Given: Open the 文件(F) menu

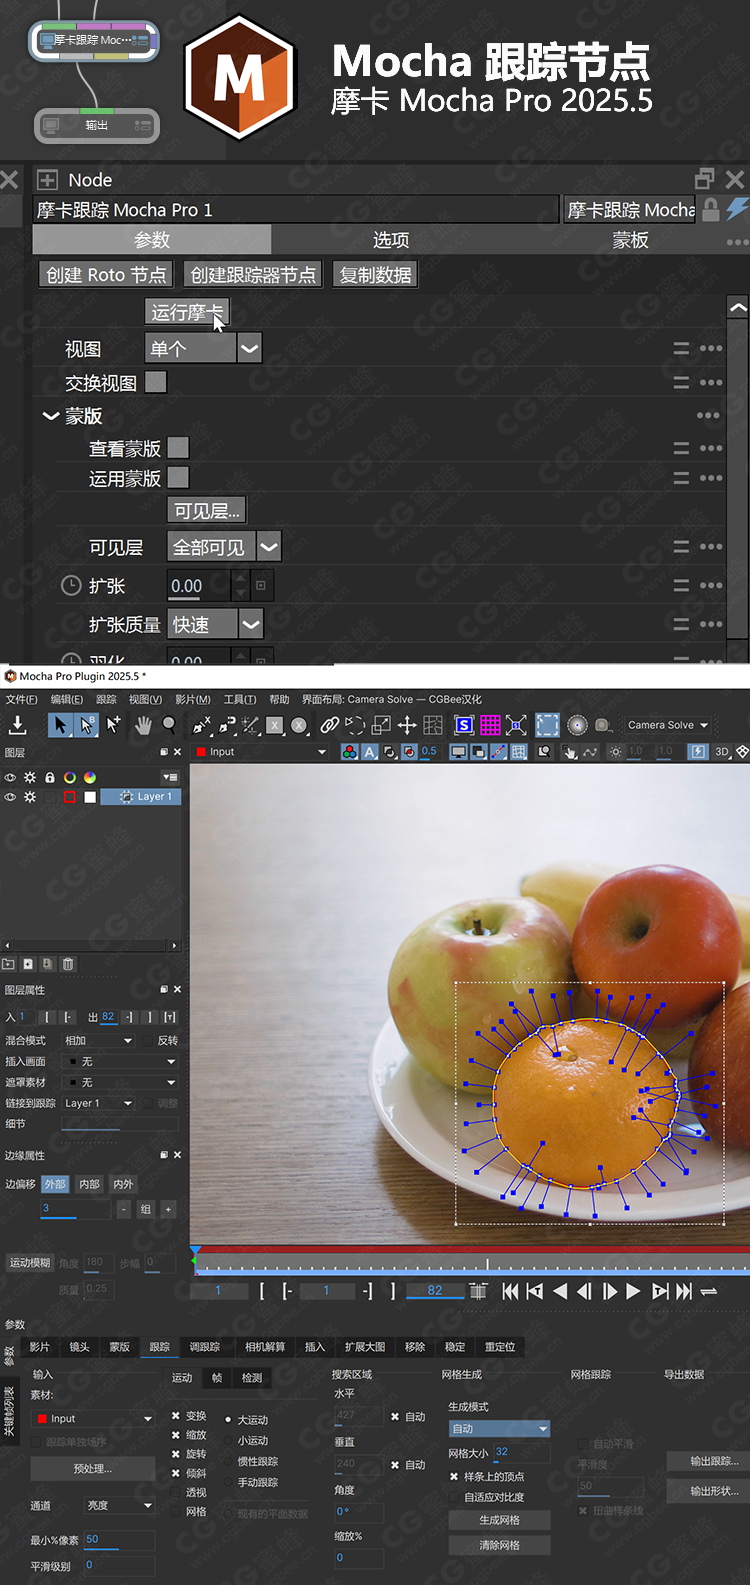Looking at the screenshot, I should (x=21, y=699).
